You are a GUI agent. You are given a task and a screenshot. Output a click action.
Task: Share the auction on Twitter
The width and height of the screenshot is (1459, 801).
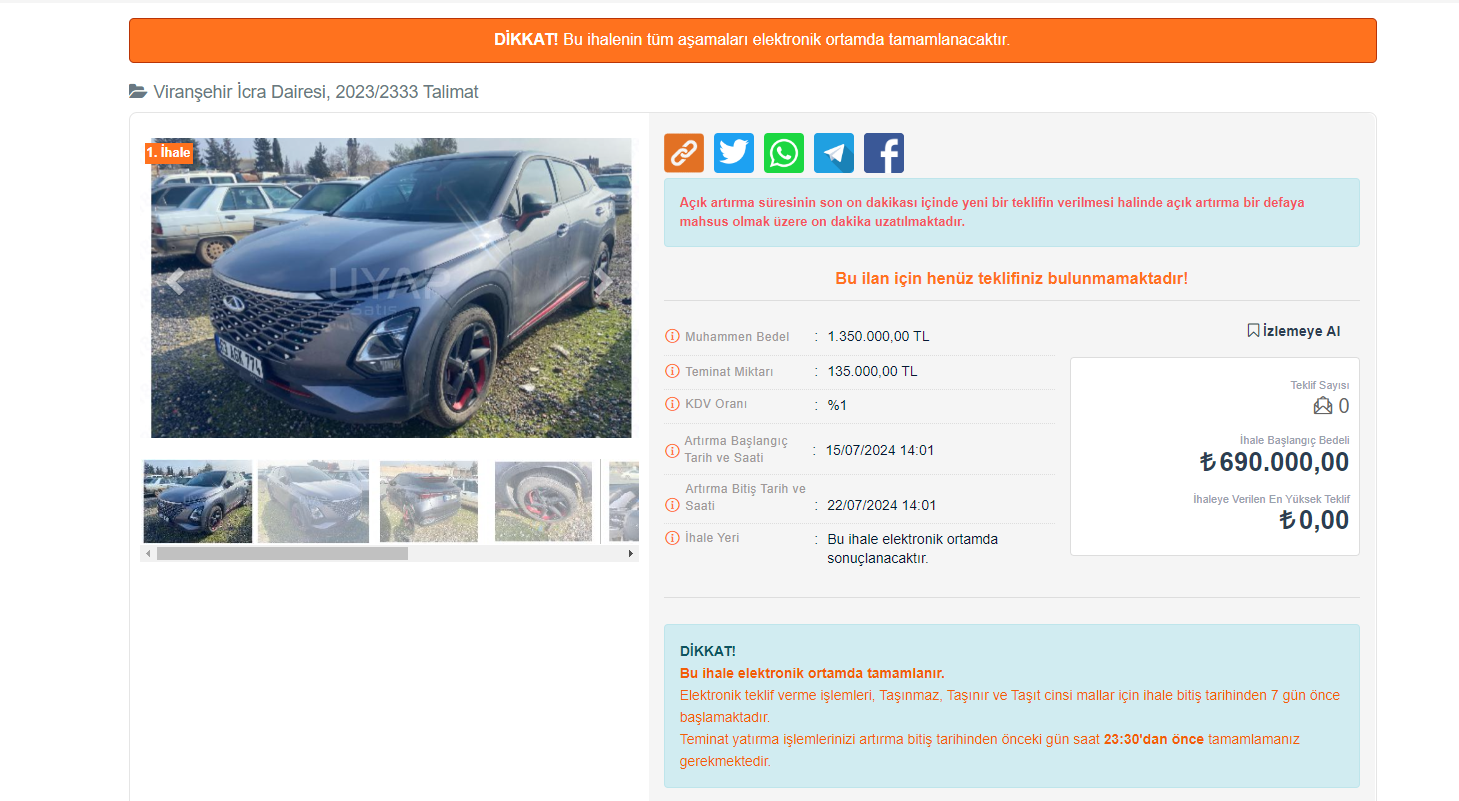coord(734,153)
